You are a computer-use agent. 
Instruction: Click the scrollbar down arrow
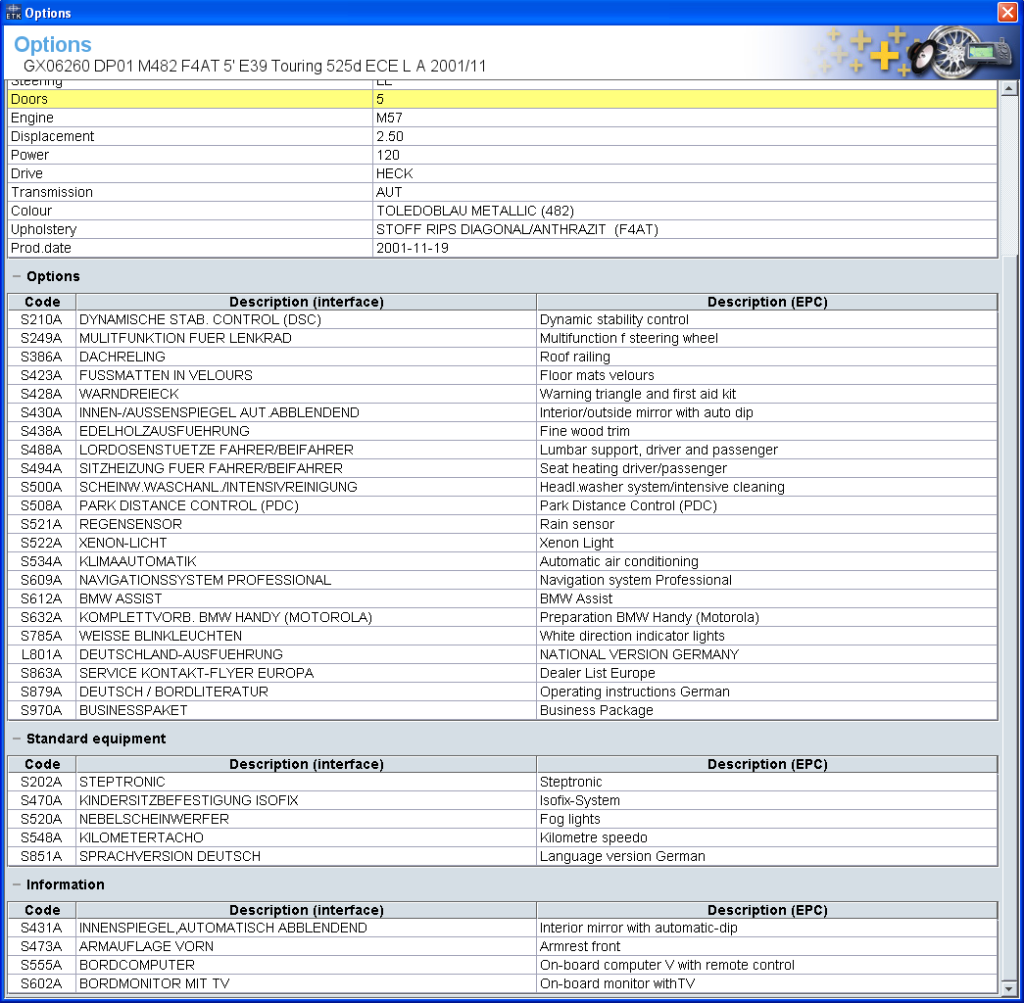[x=1008, y=987]
